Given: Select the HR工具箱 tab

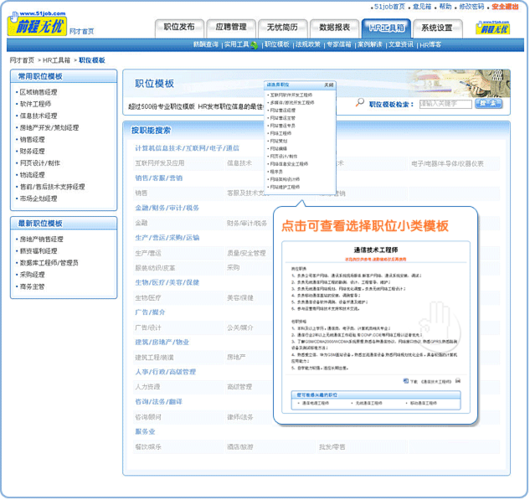Looking at the screenshot, I should pos(386,27).
